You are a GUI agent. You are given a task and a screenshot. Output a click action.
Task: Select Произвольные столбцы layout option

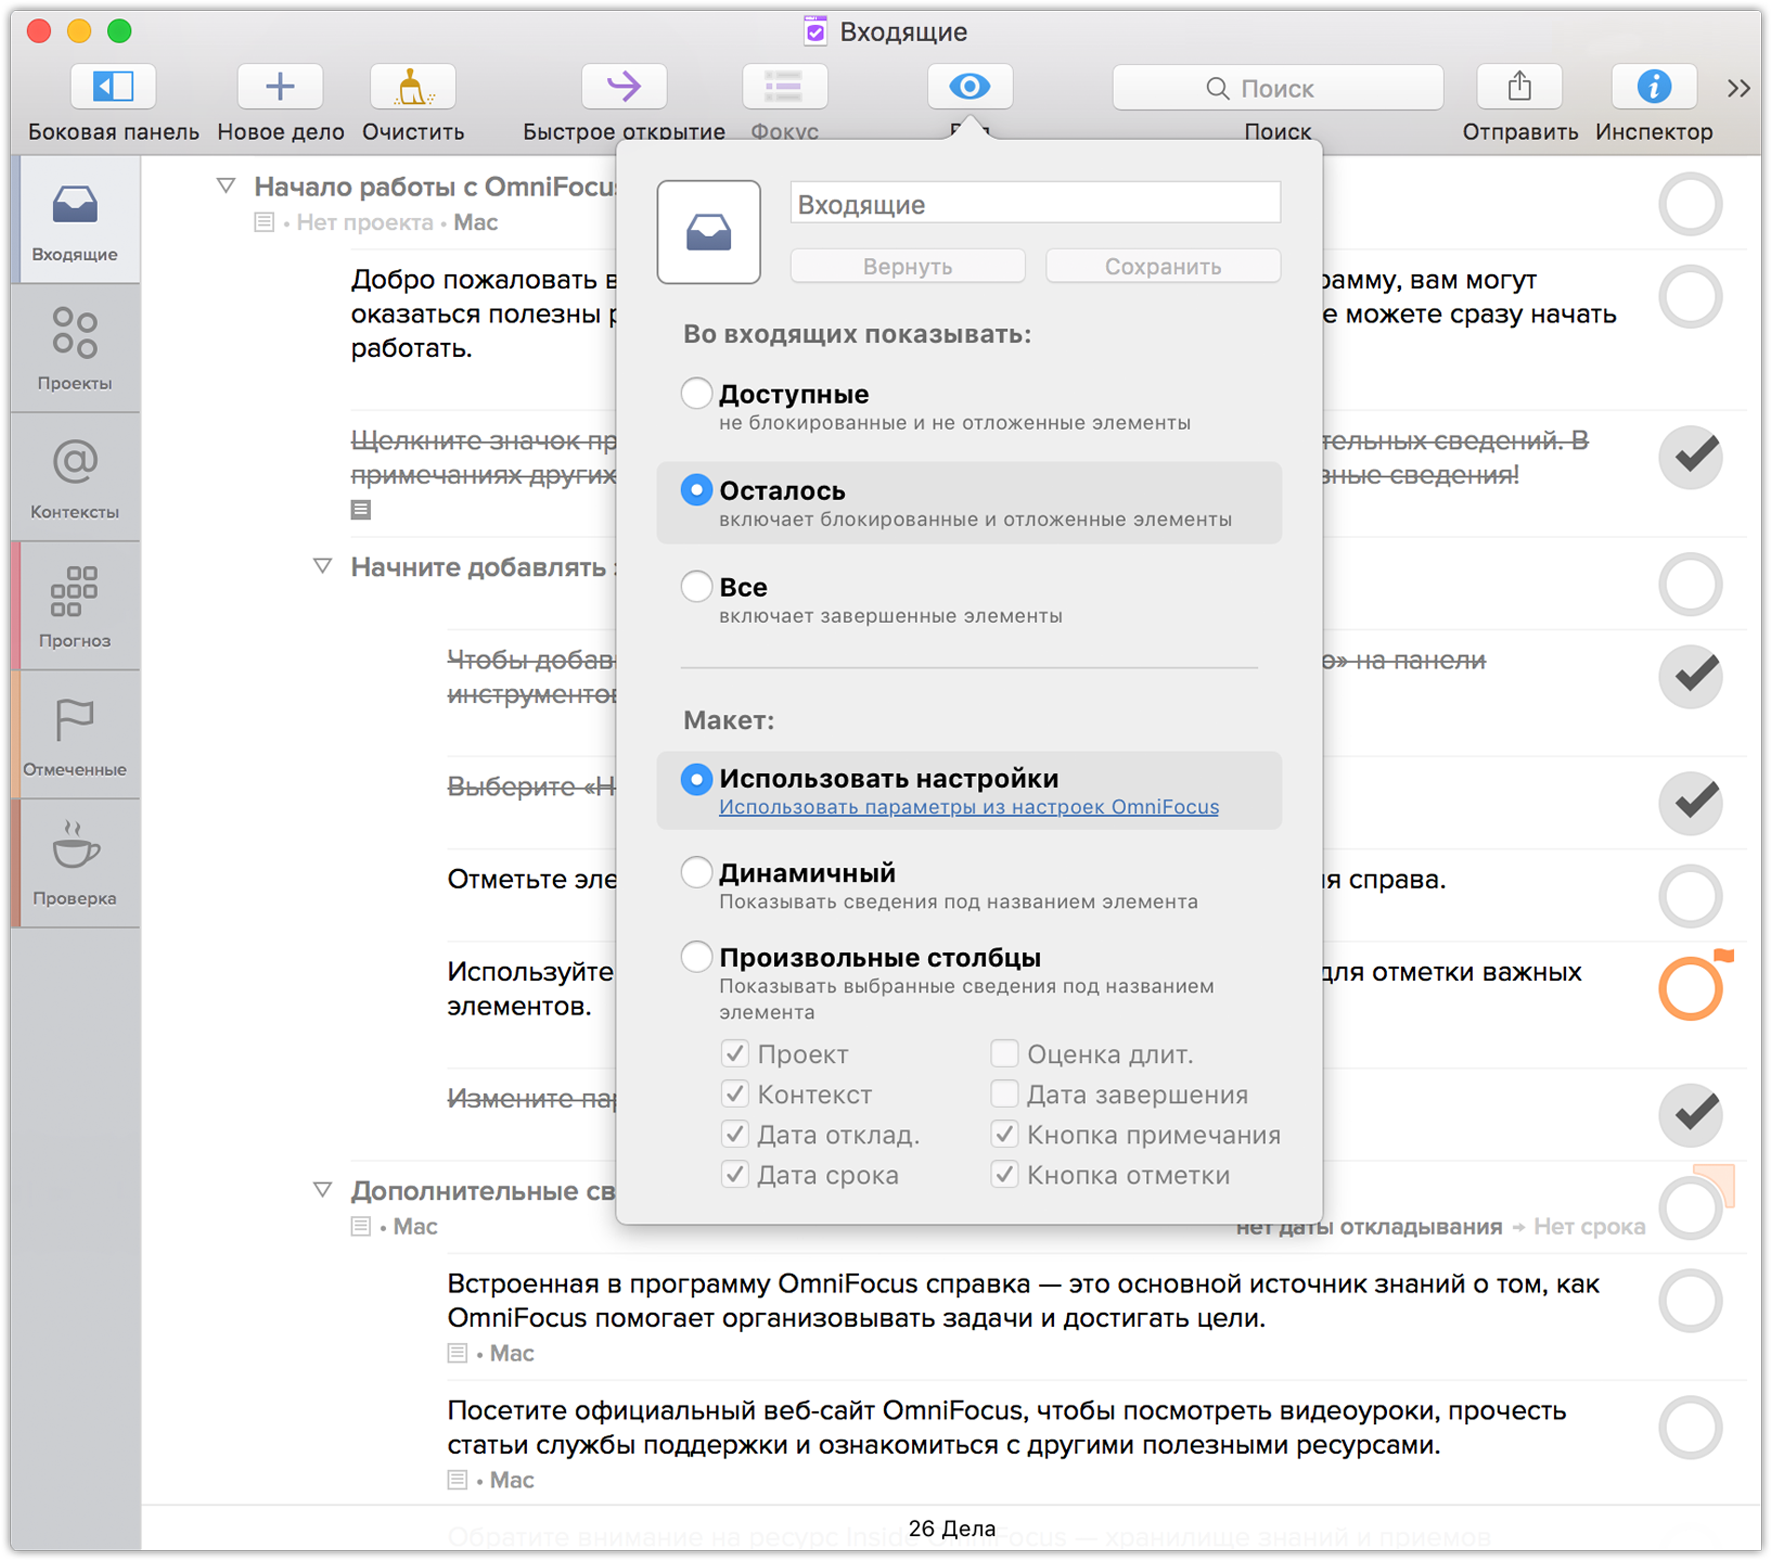[x=696, y=957]
